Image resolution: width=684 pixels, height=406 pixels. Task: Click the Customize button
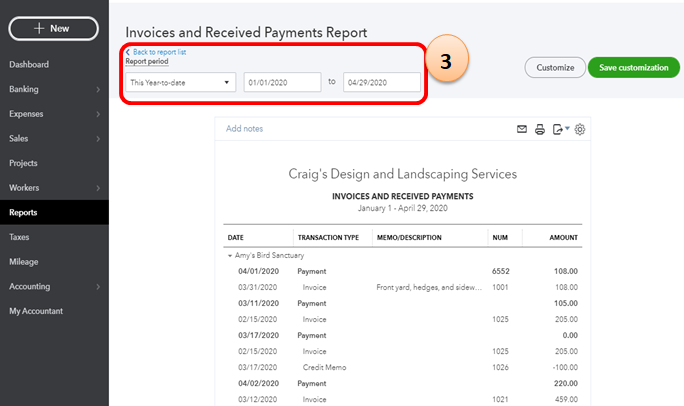554,67
